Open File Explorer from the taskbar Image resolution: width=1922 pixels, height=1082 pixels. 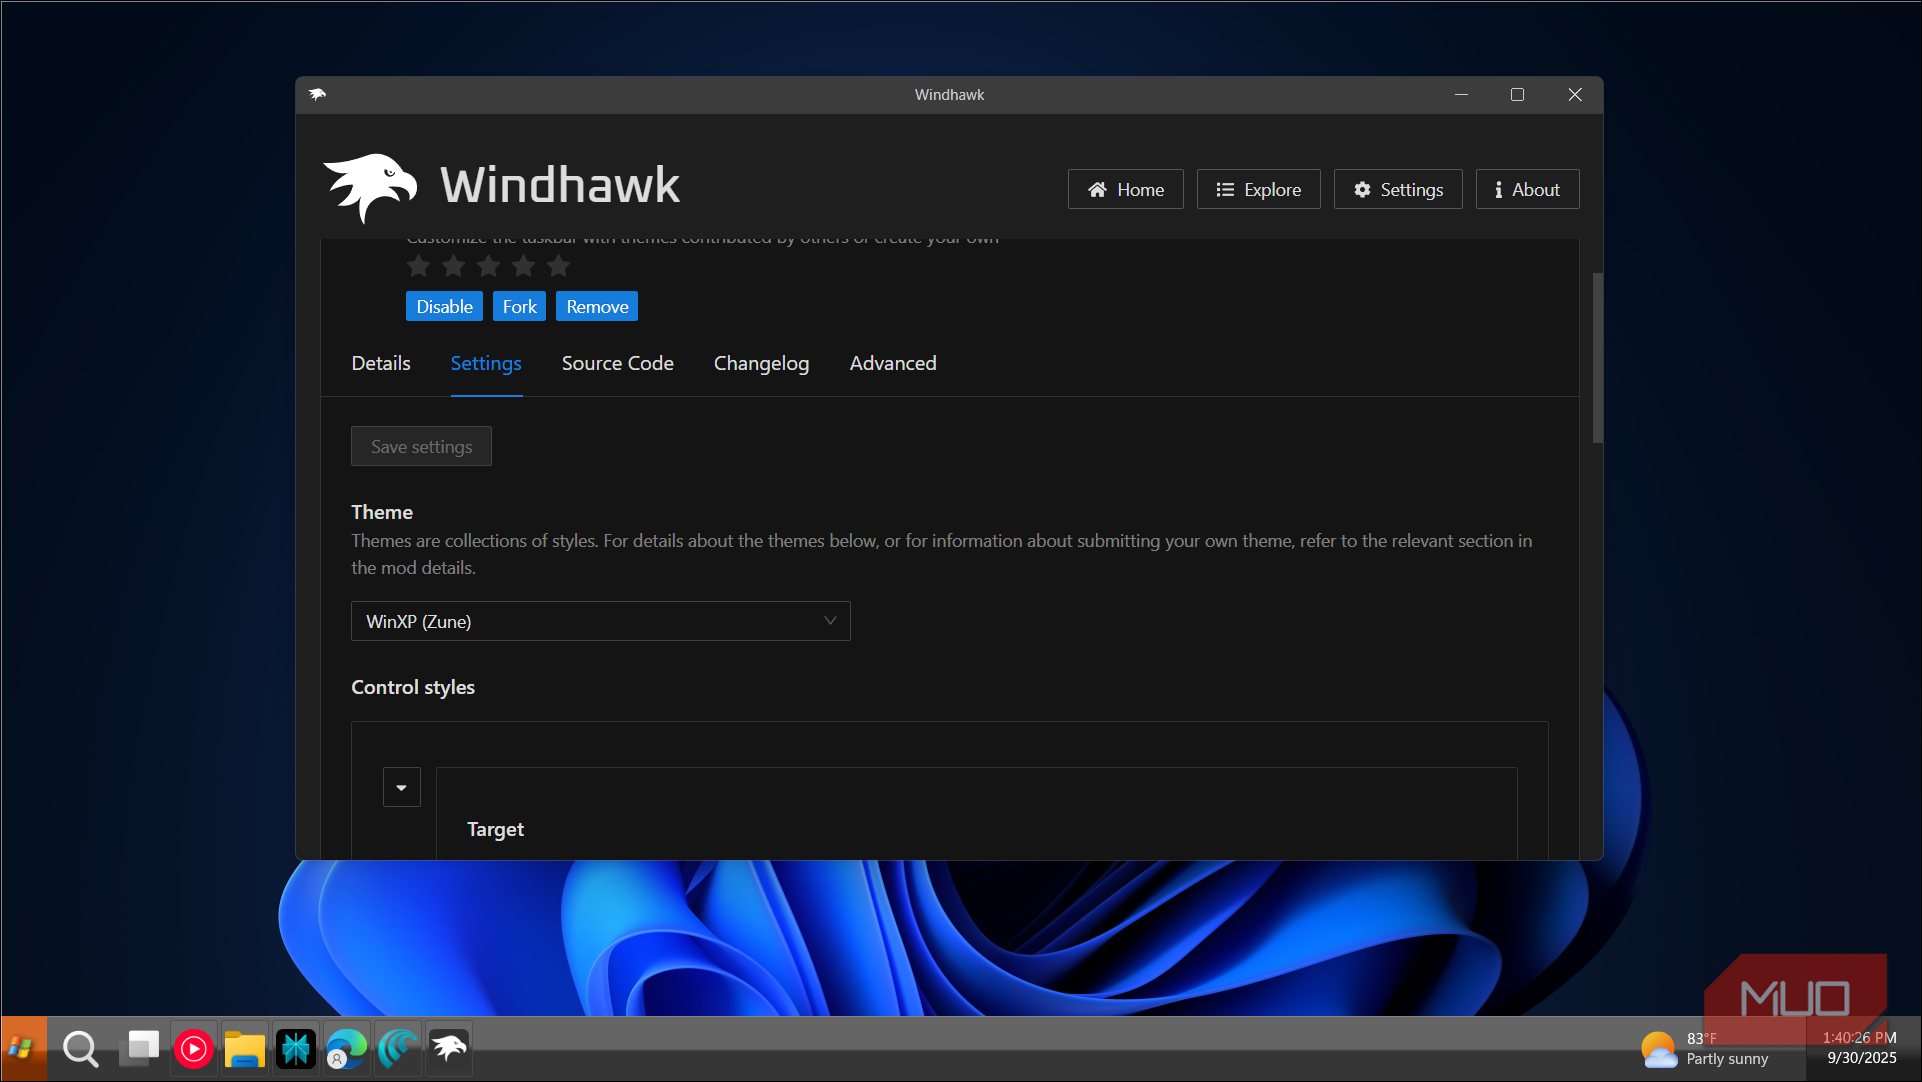point(244,1048)
